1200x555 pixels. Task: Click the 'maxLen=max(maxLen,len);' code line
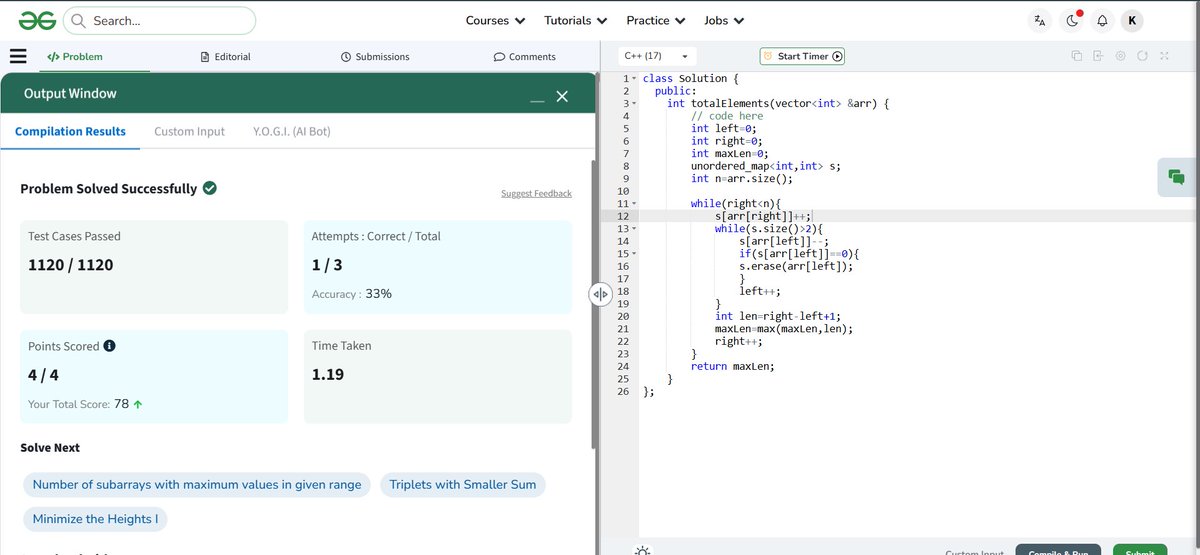click(784, 329)
